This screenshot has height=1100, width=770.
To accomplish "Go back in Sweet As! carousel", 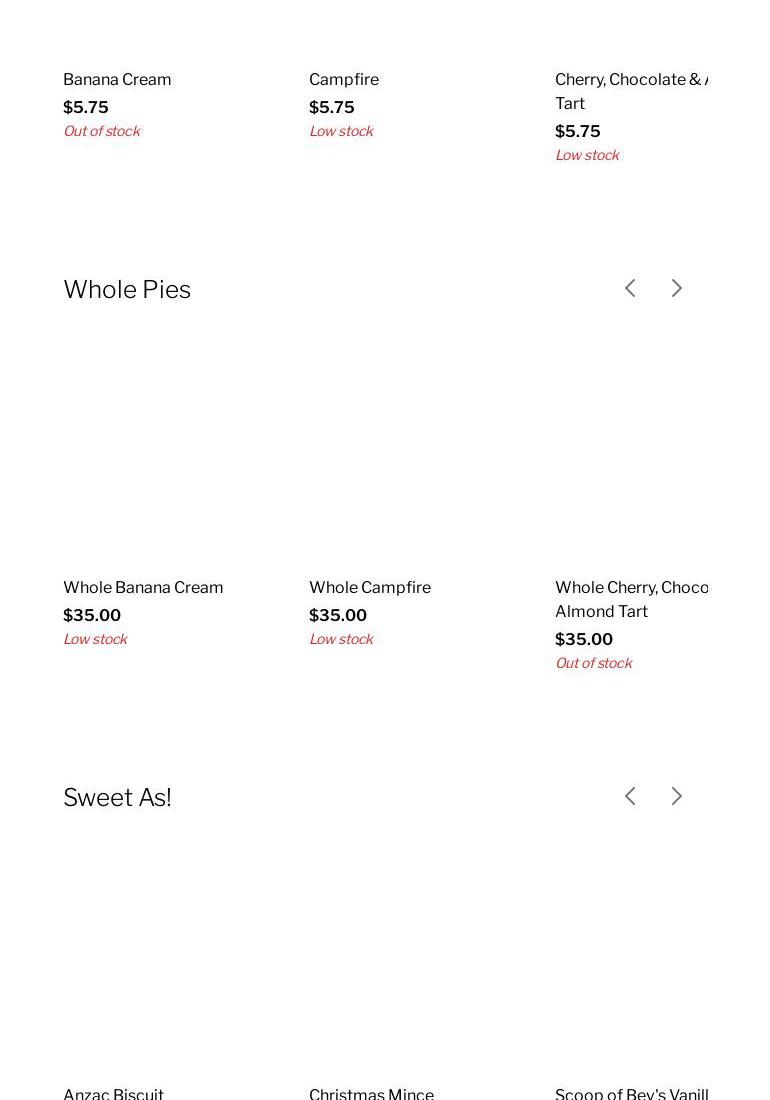I will (x=630, y=796).
